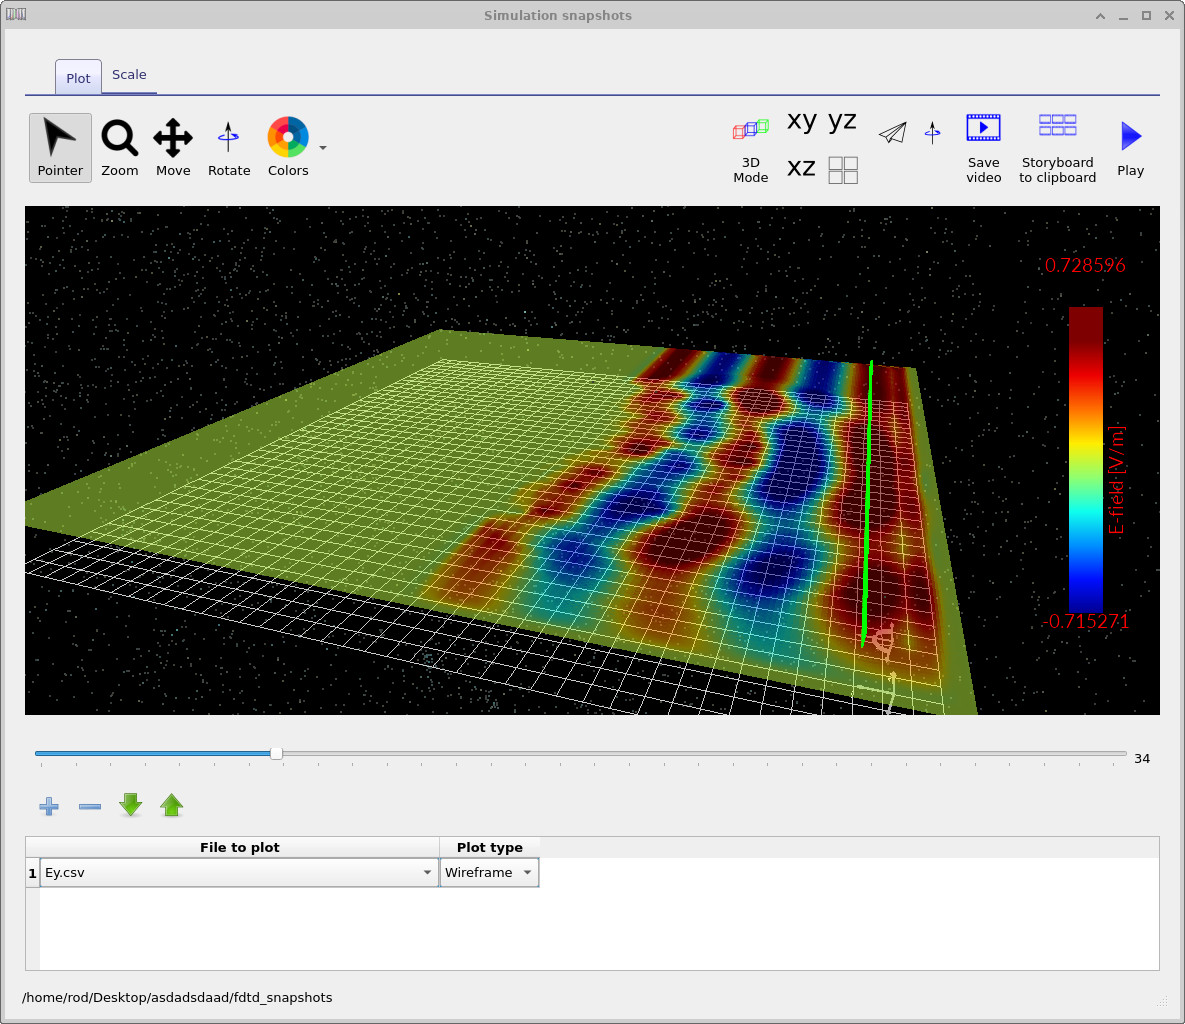Move plot row up with green arrow
Image resolution: width=1185 pixels, height=1024 pixels.
172,805
